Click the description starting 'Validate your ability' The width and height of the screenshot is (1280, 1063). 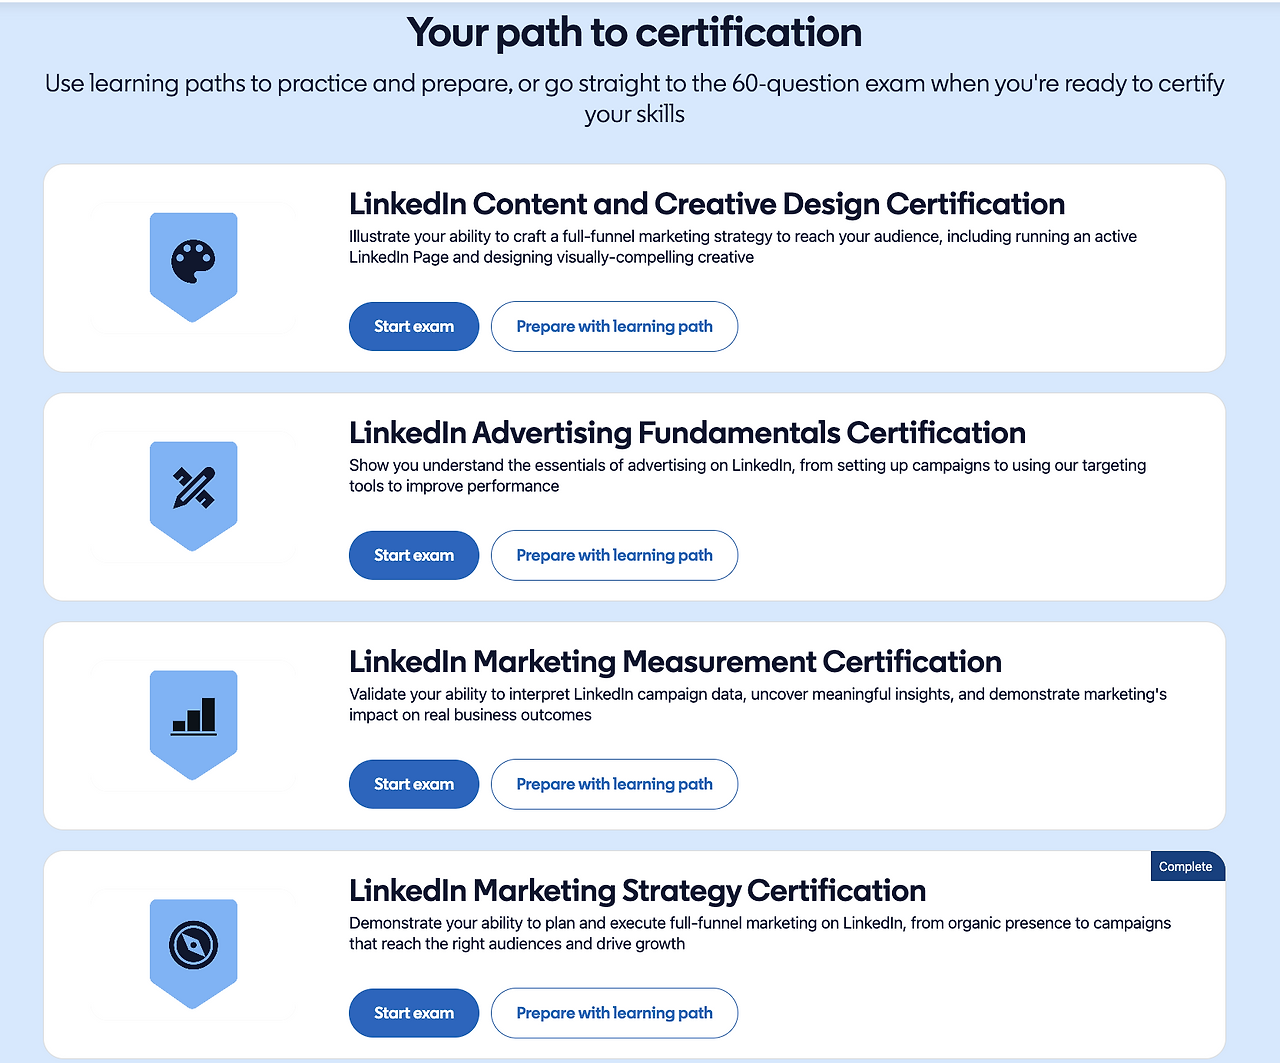[x=758, y=705]
